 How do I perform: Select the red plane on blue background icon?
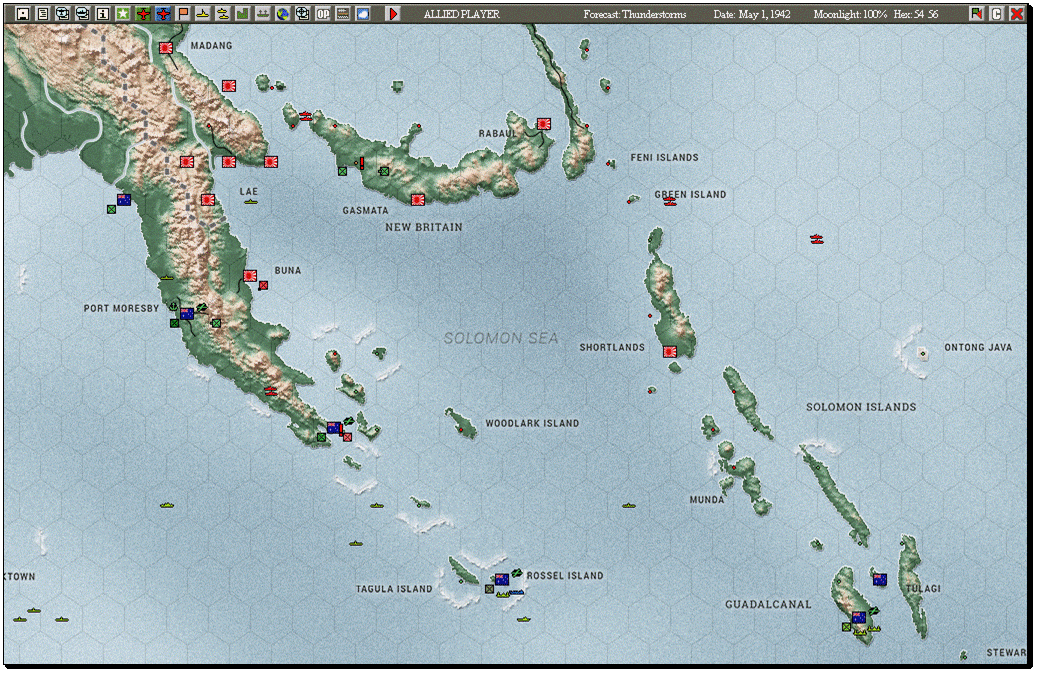pos(163,13)
